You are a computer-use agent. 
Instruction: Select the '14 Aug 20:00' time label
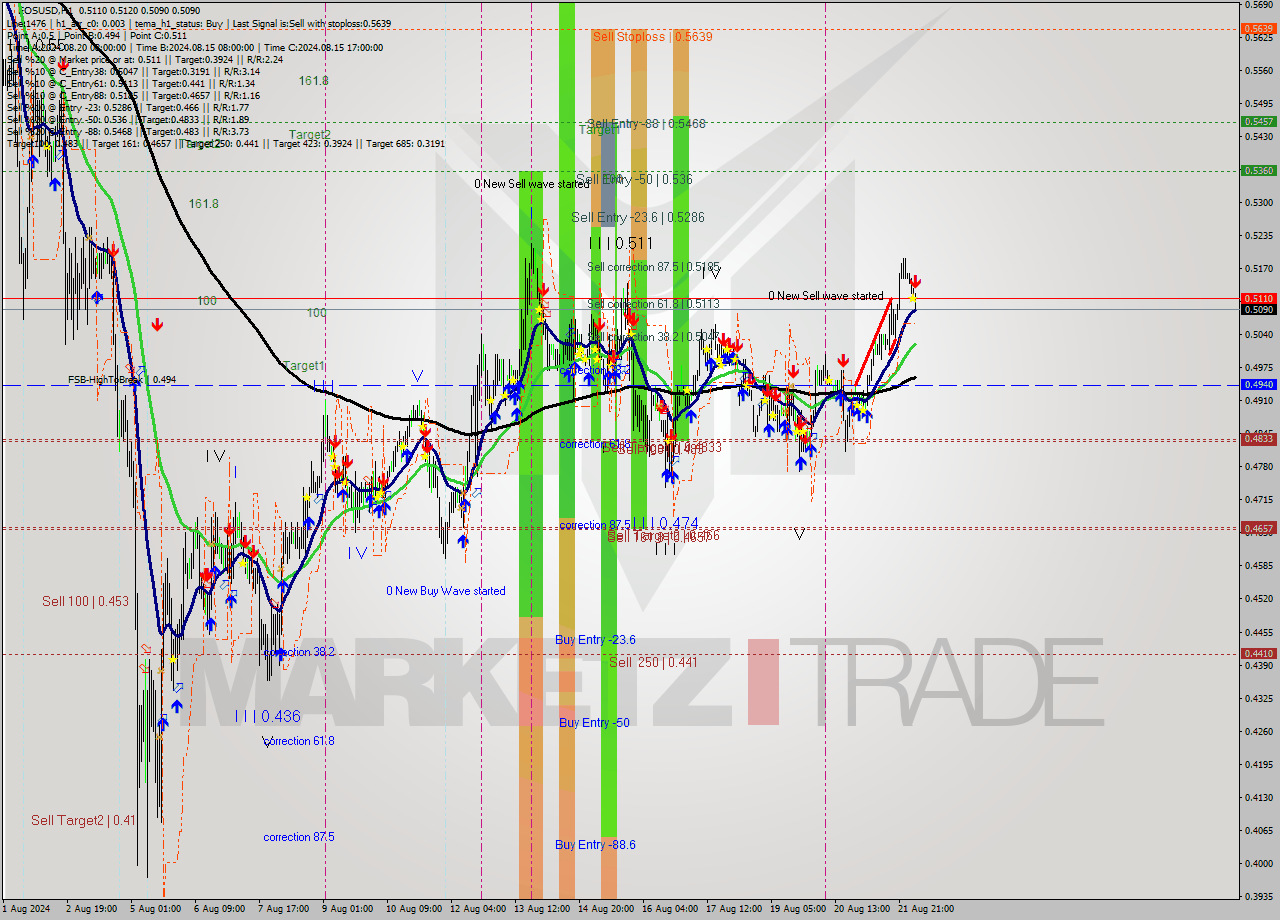coord(606,909)
